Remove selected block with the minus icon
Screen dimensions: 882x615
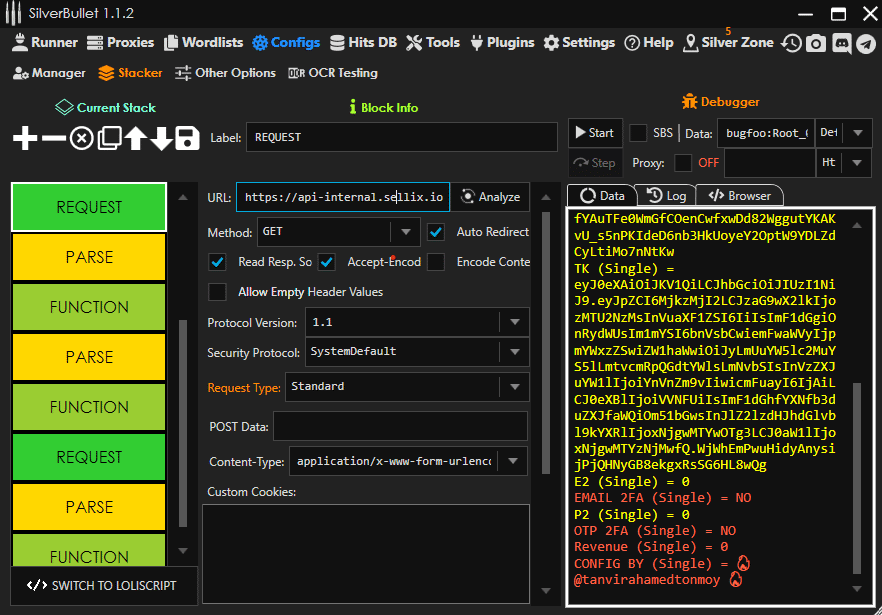[53, 138]
